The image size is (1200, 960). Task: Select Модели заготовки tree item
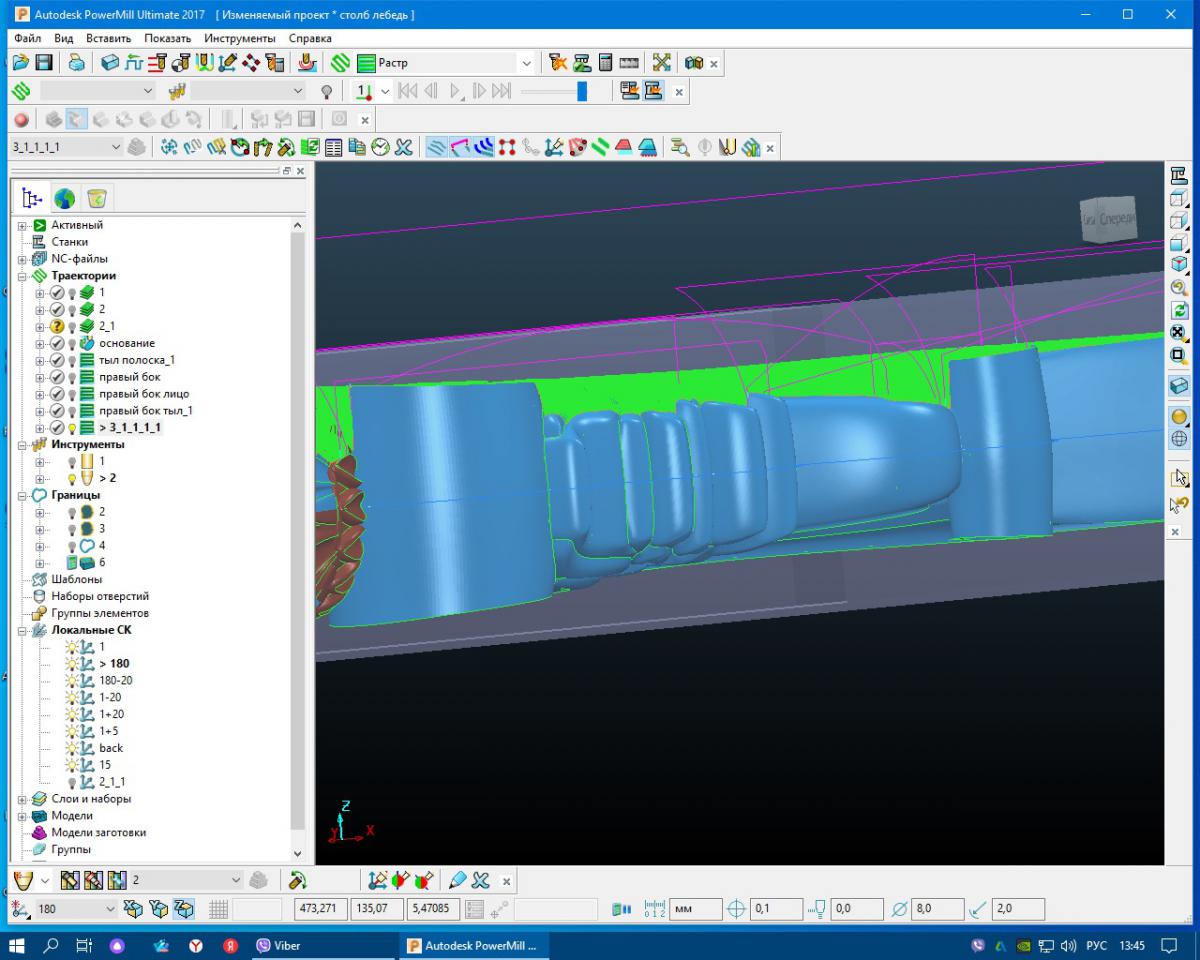98,833
